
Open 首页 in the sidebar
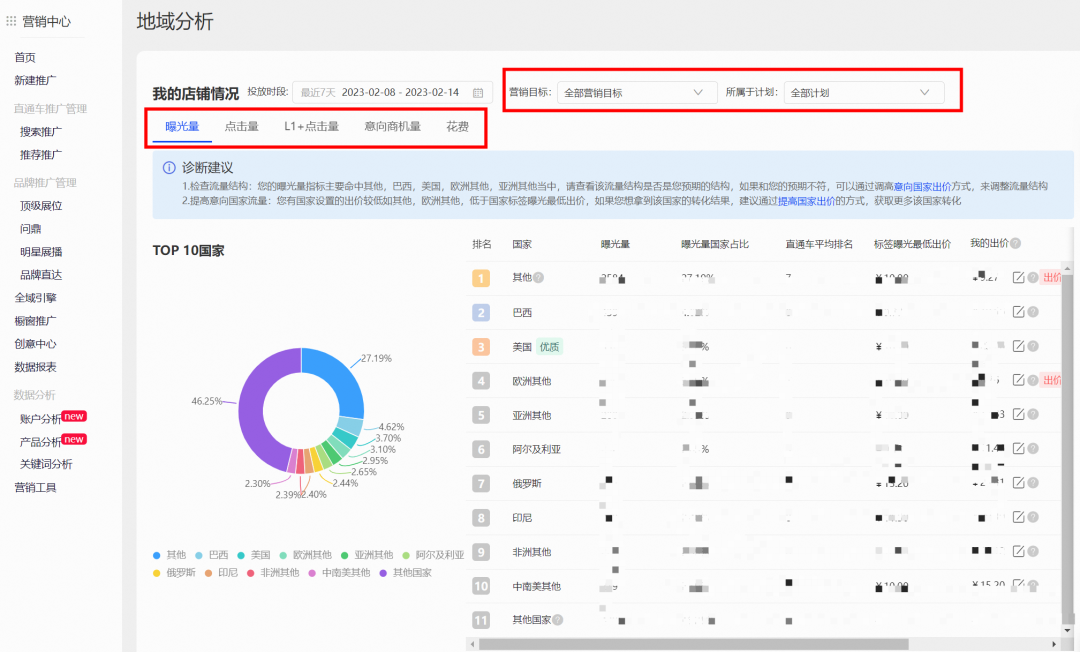click(x=25, y=57)
